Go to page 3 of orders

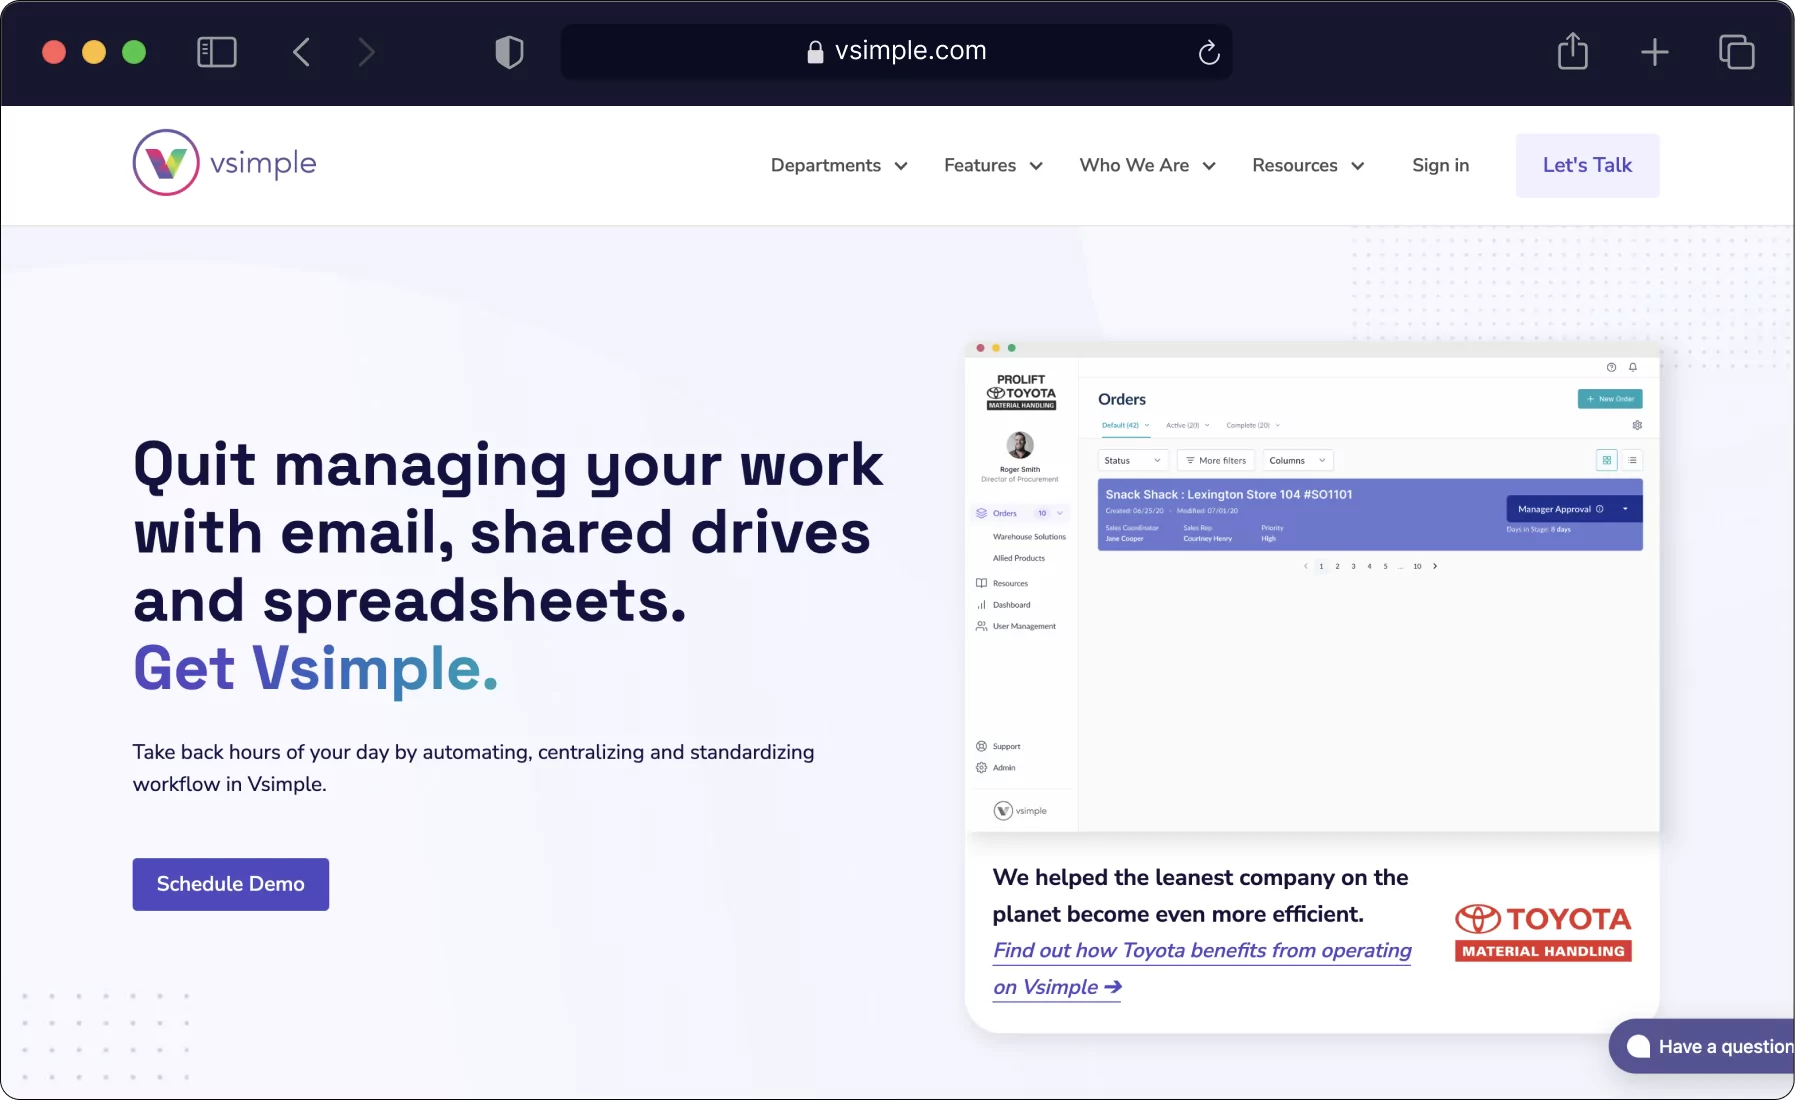pyautogui.click(x=1353, y=567)
